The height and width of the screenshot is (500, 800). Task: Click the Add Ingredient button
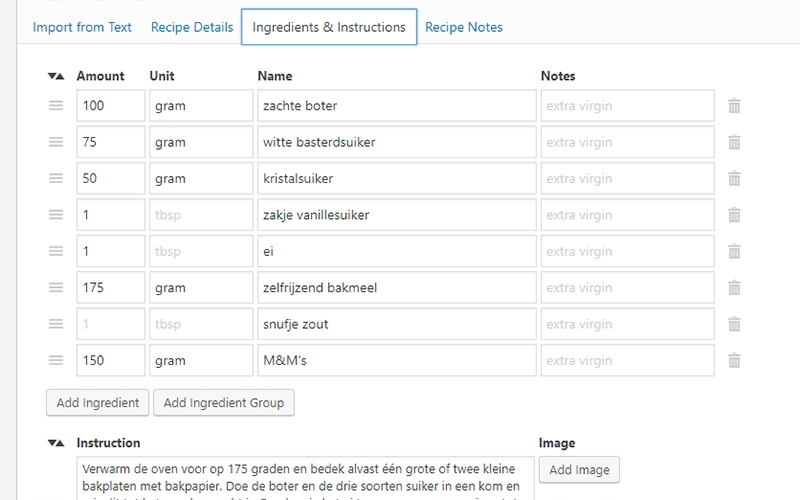coord(97,403)
